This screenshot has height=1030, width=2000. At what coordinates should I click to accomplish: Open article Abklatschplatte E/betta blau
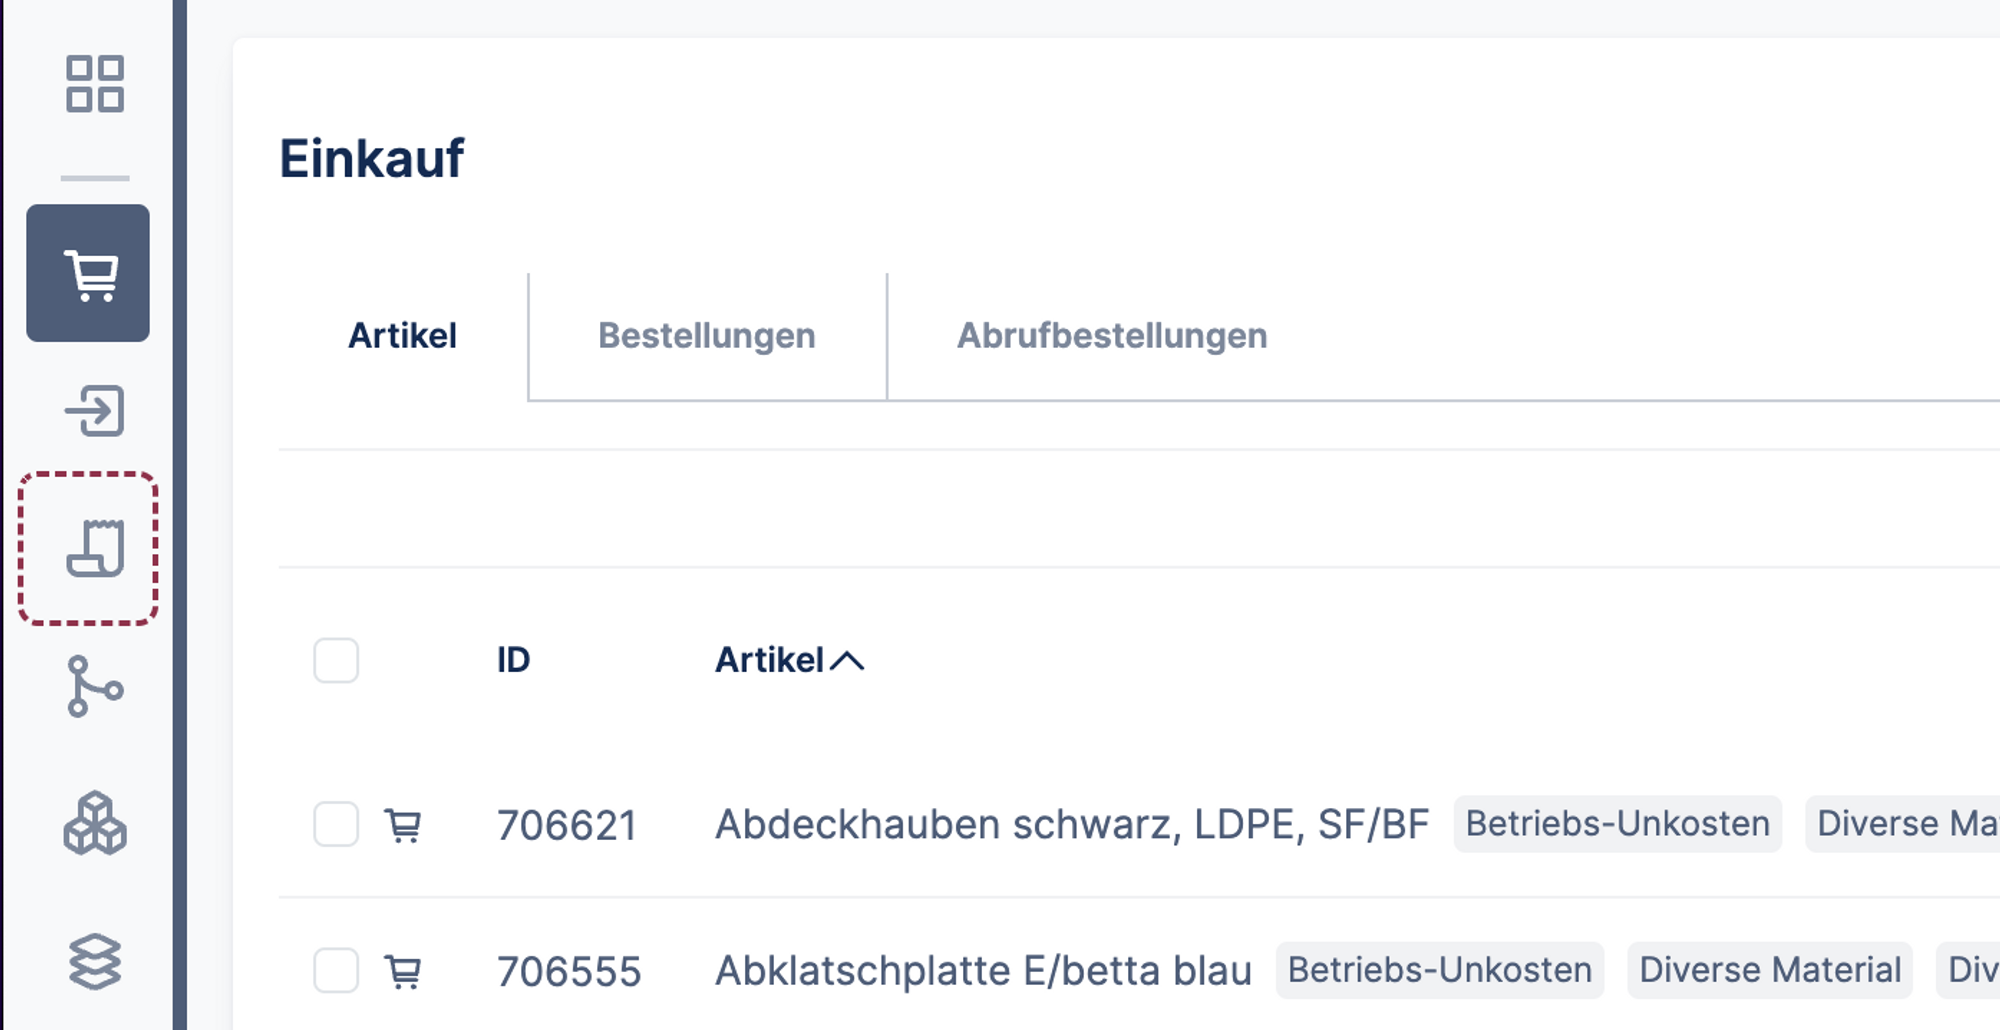983,971
